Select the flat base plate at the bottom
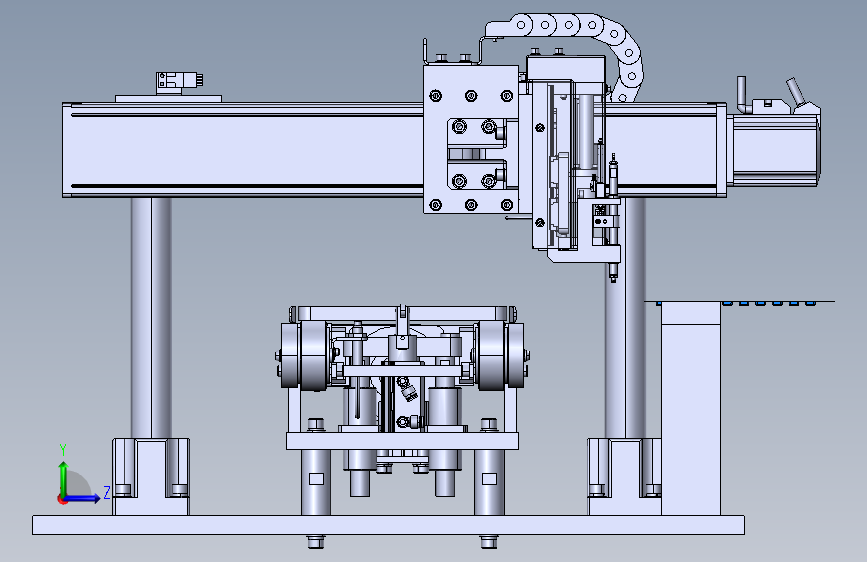The image size is (867, 562). pyautogui.click(x=388, y=525)
